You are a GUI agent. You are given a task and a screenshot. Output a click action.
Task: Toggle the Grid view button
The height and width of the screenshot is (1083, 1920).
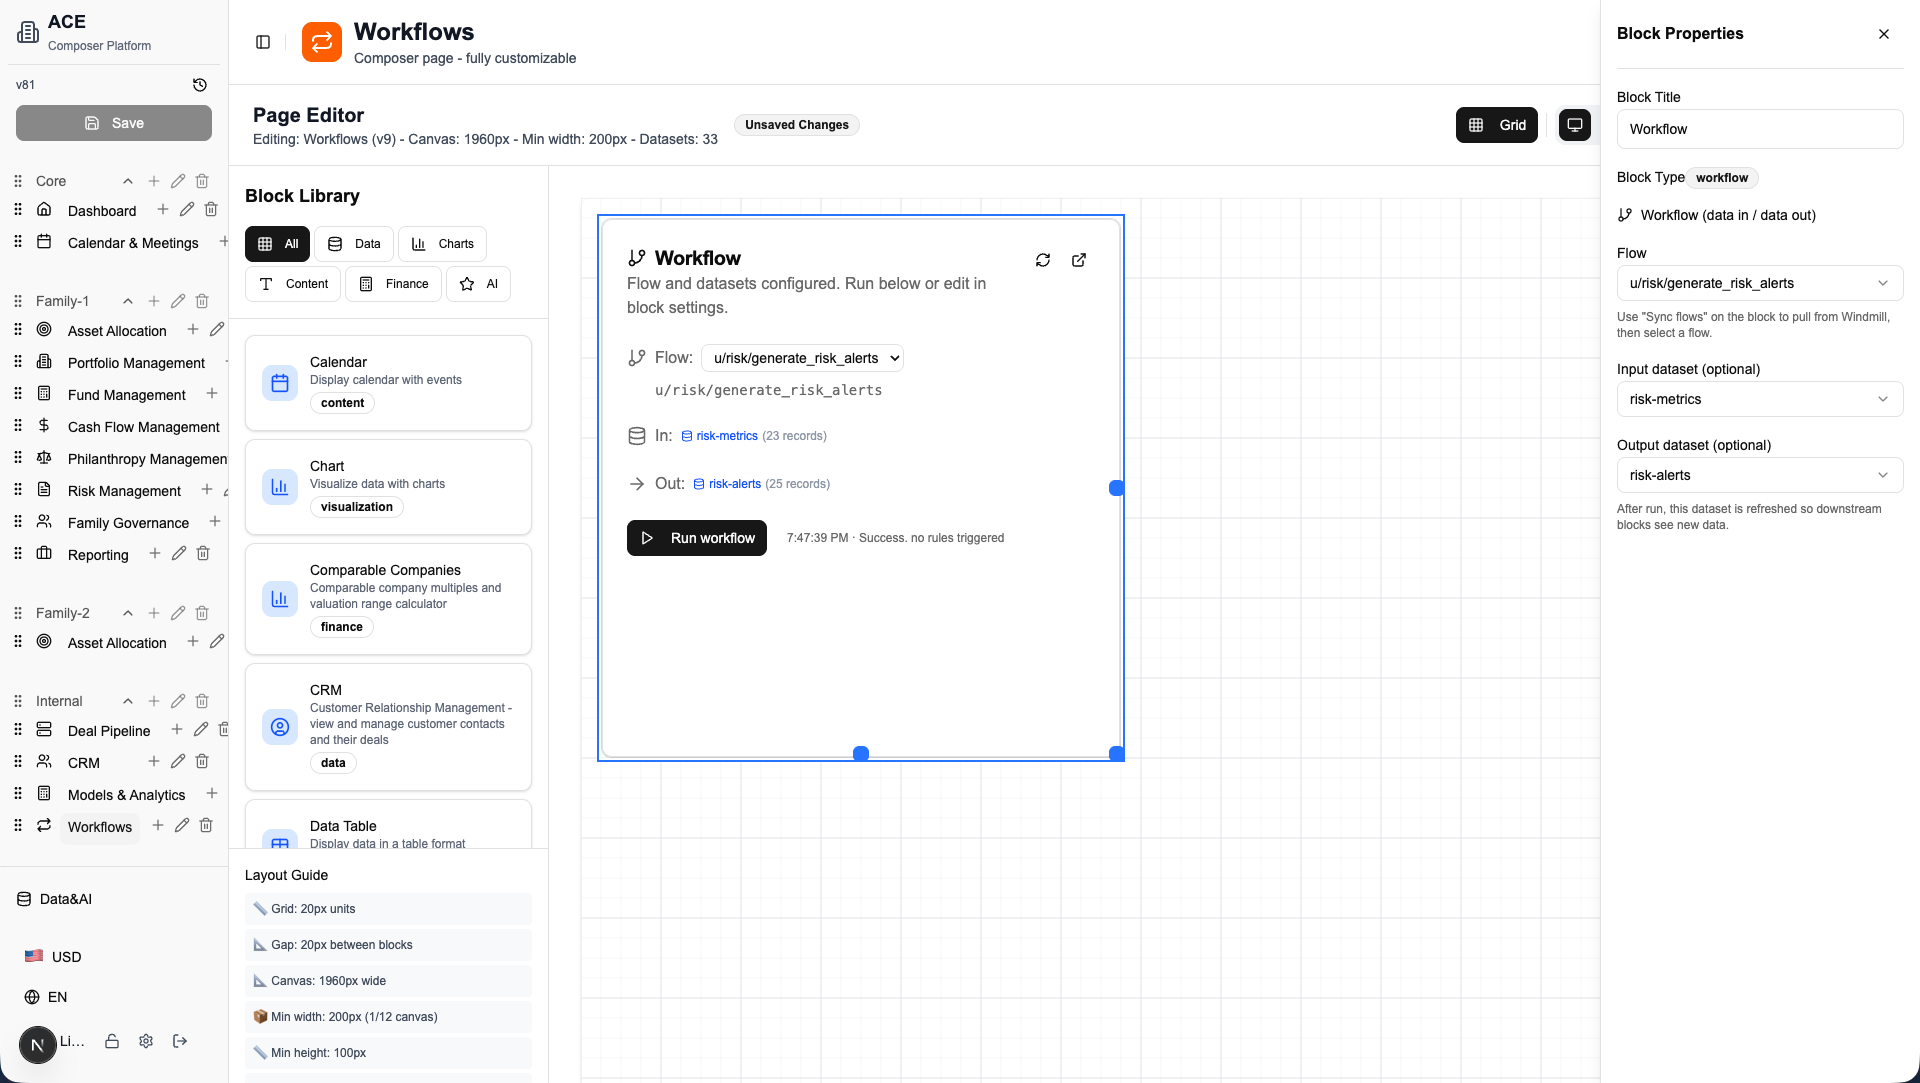tap(1496, 125)
